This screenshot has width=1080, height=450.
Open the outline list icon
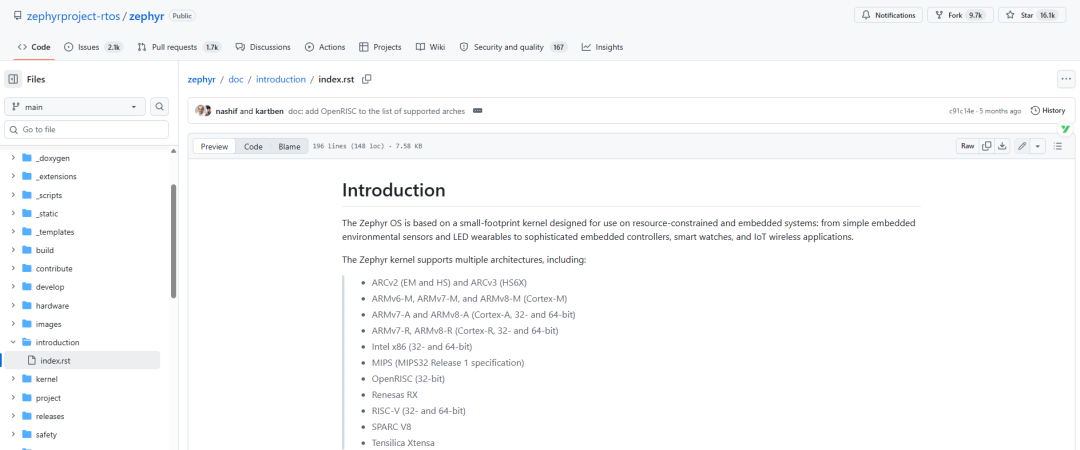click(x=1058, y=146)
